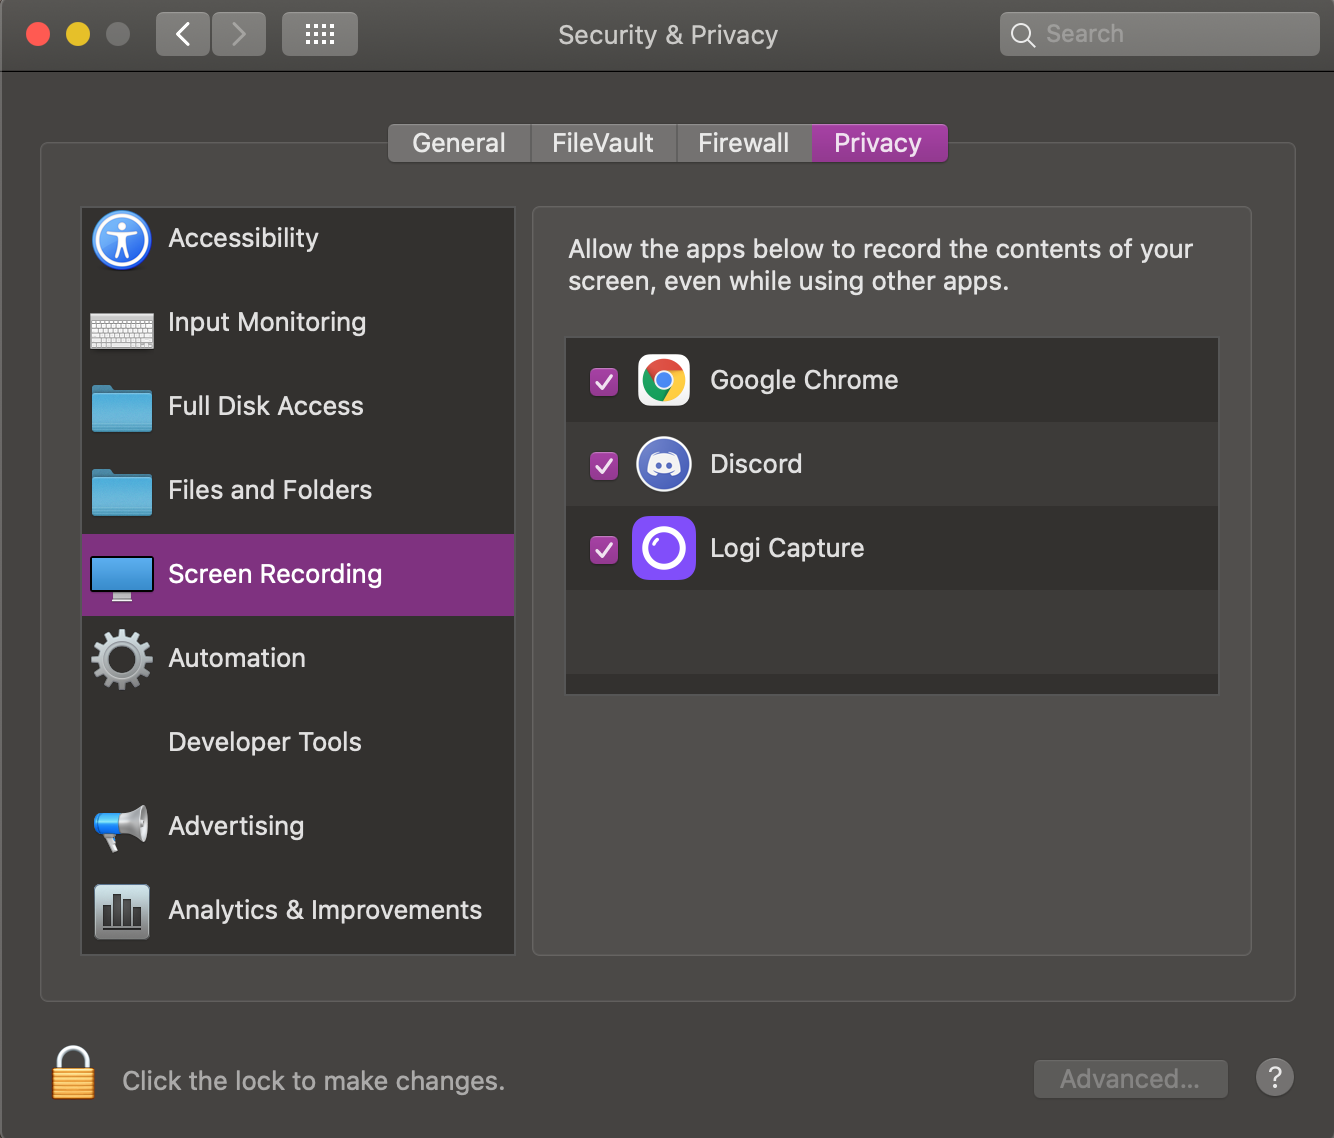
Task: Select Full Disk Access category
Action: (298, 407)
